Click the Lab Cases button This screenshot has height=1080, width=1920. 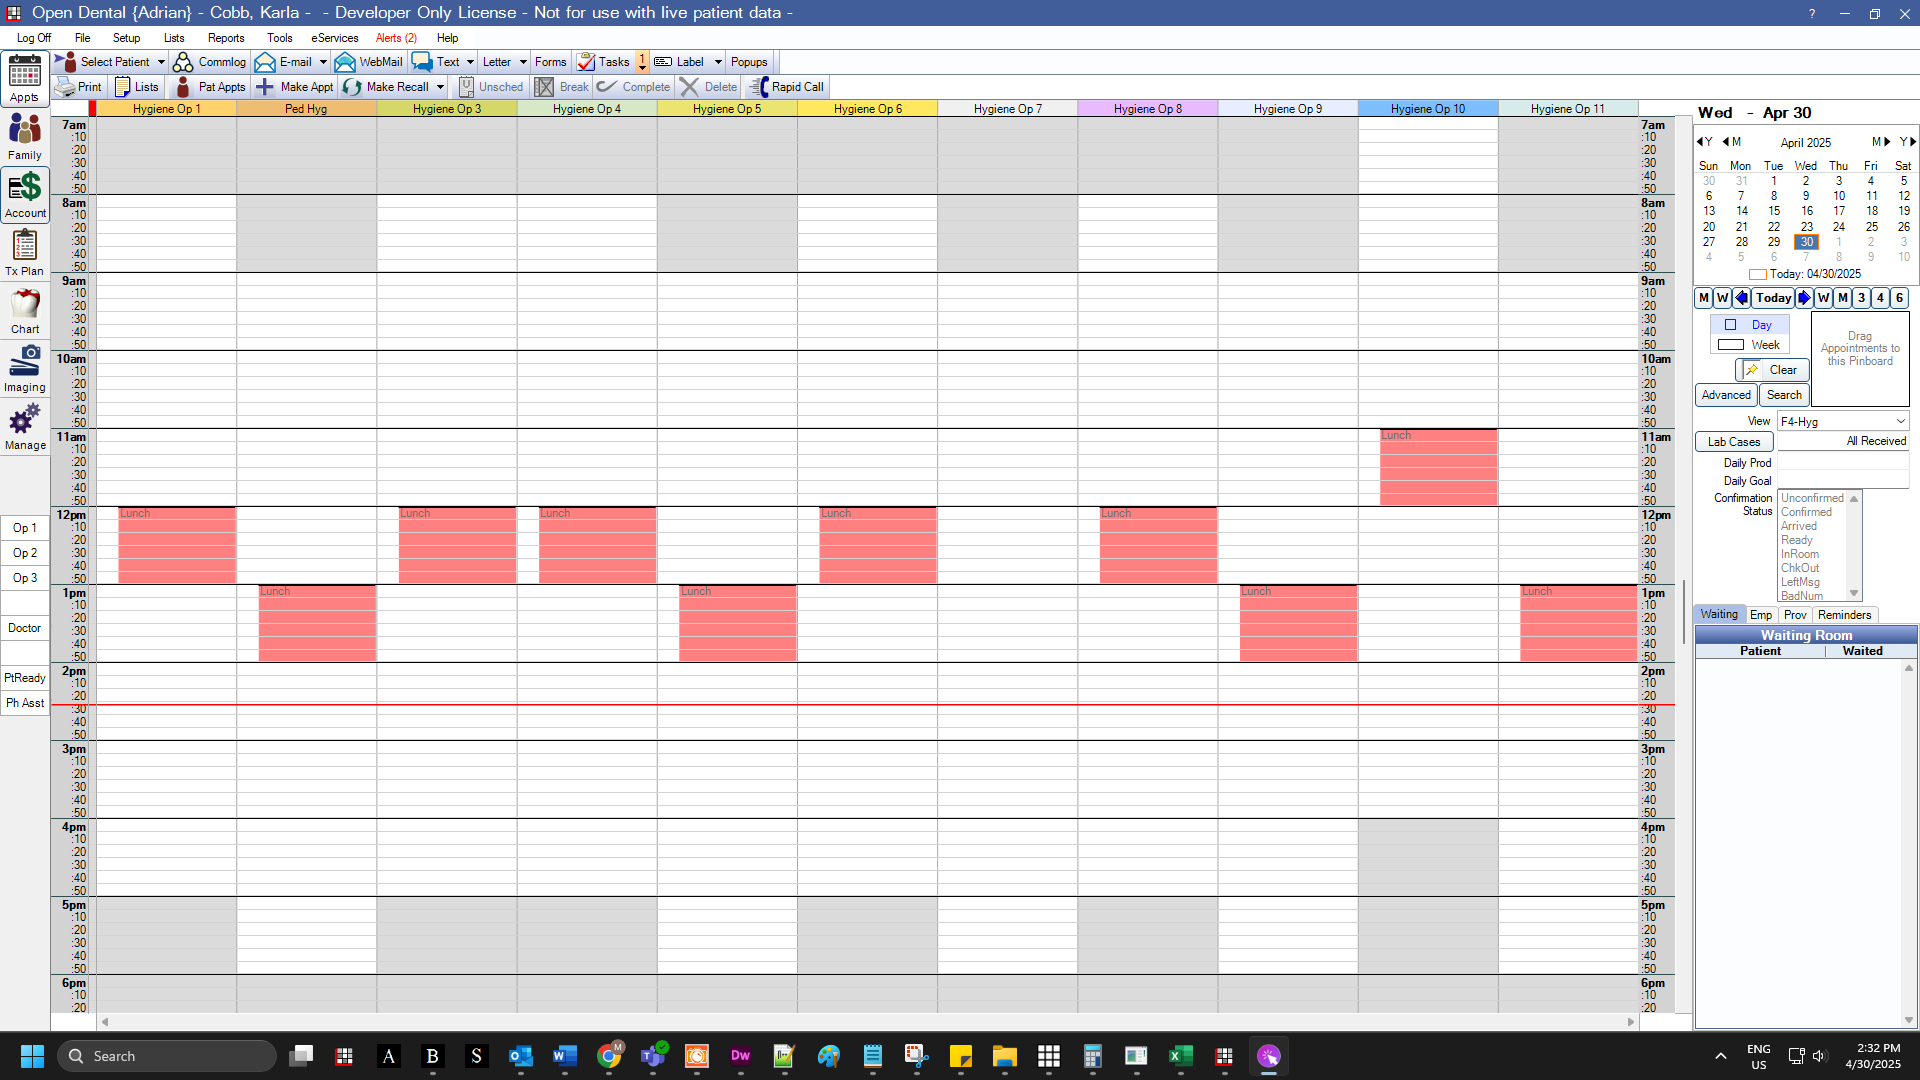click(1733, 442)
